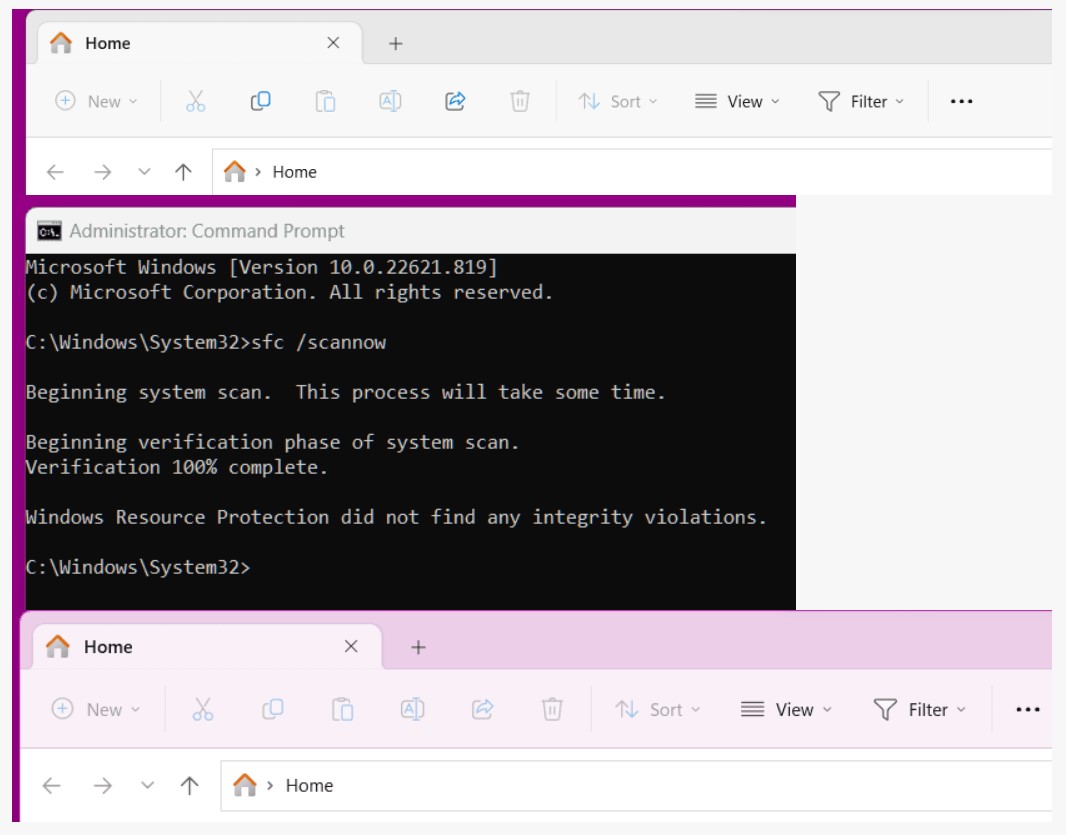Click the final C:\Windows\System32> prompt
Screen dimensions: 1066x835
[138, 567]
